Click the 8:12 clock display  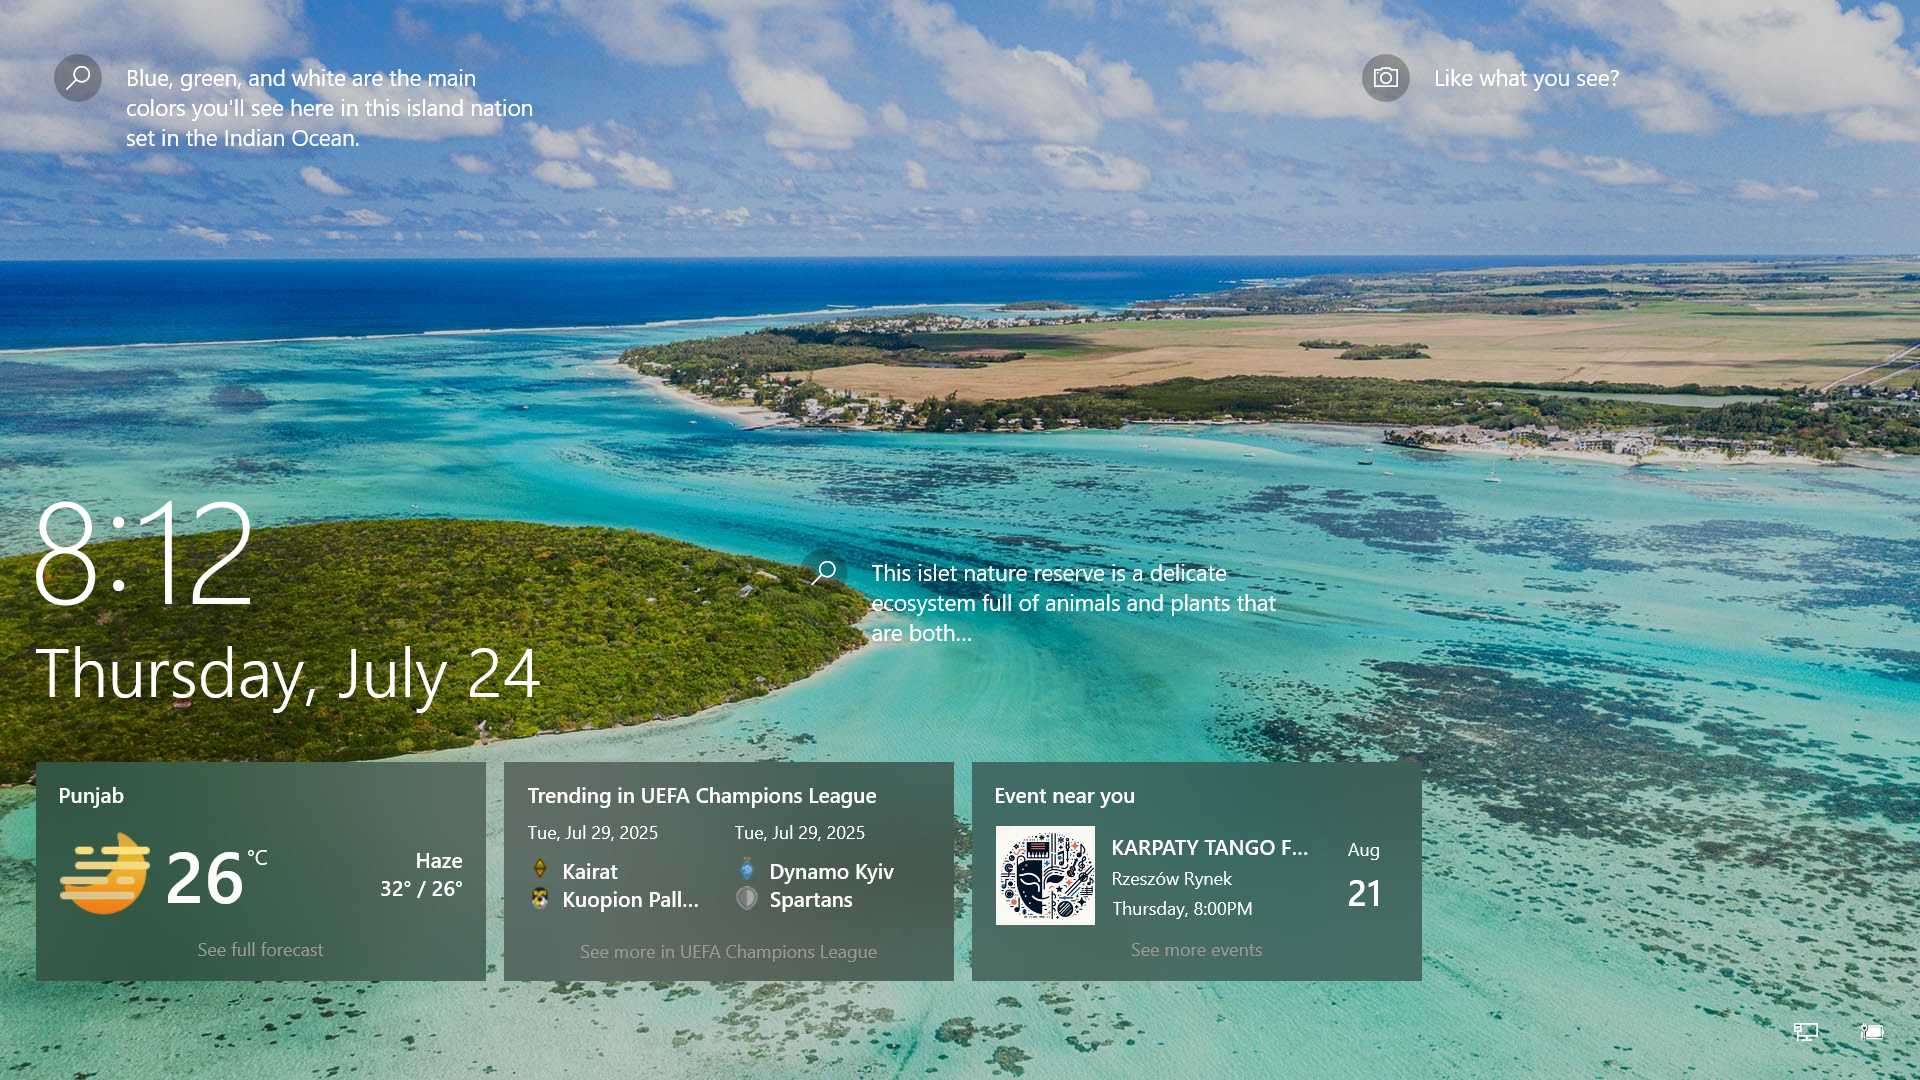[x=143, y=554]
